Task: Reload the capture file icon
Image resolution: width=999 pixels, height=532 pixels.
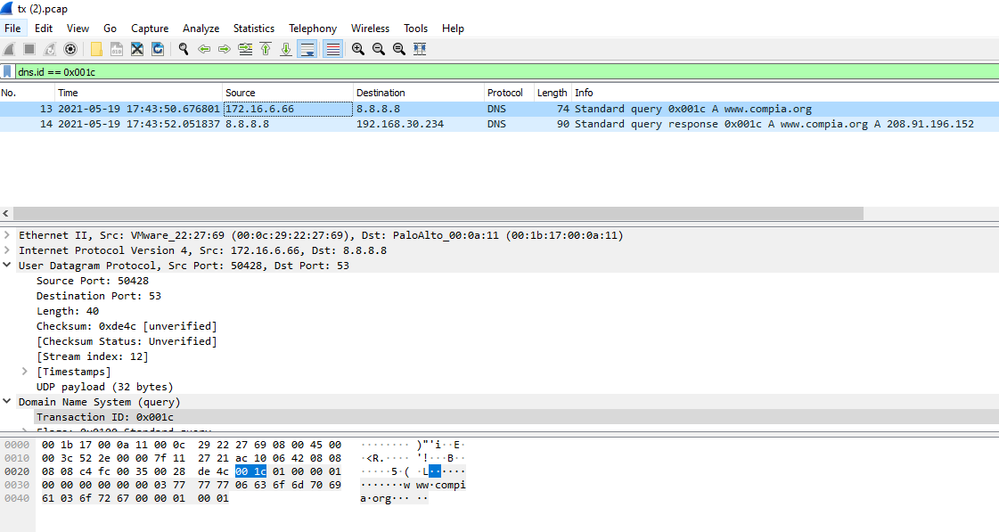Action: (x=157, y=49)
